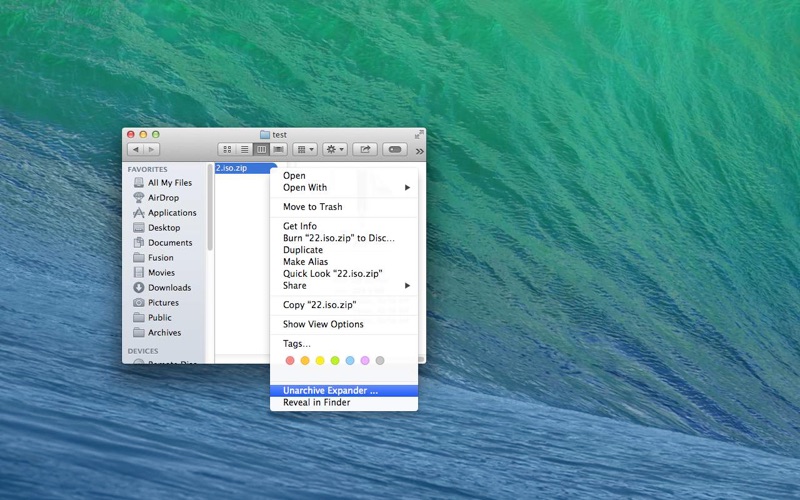Select the 22.iso.zip file

point(245,168)
